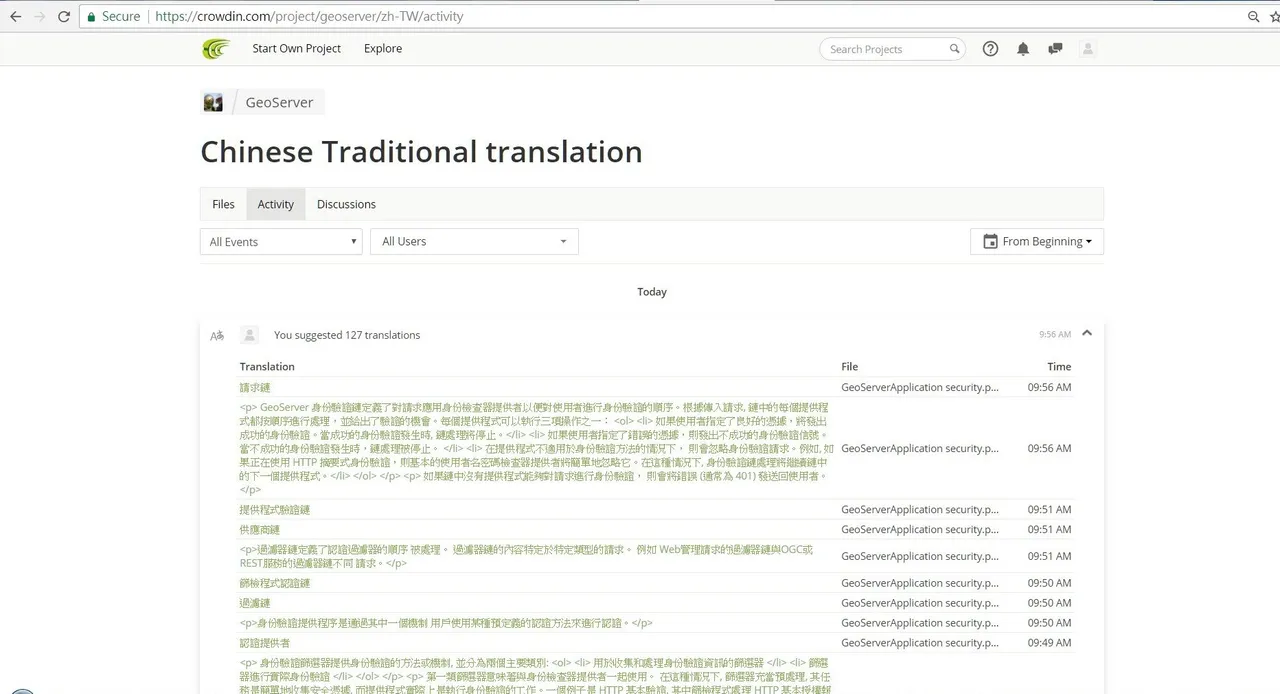Open the 供應商鏈 translation link
This screenshot has height=694, width=1280.
(260, 530)
